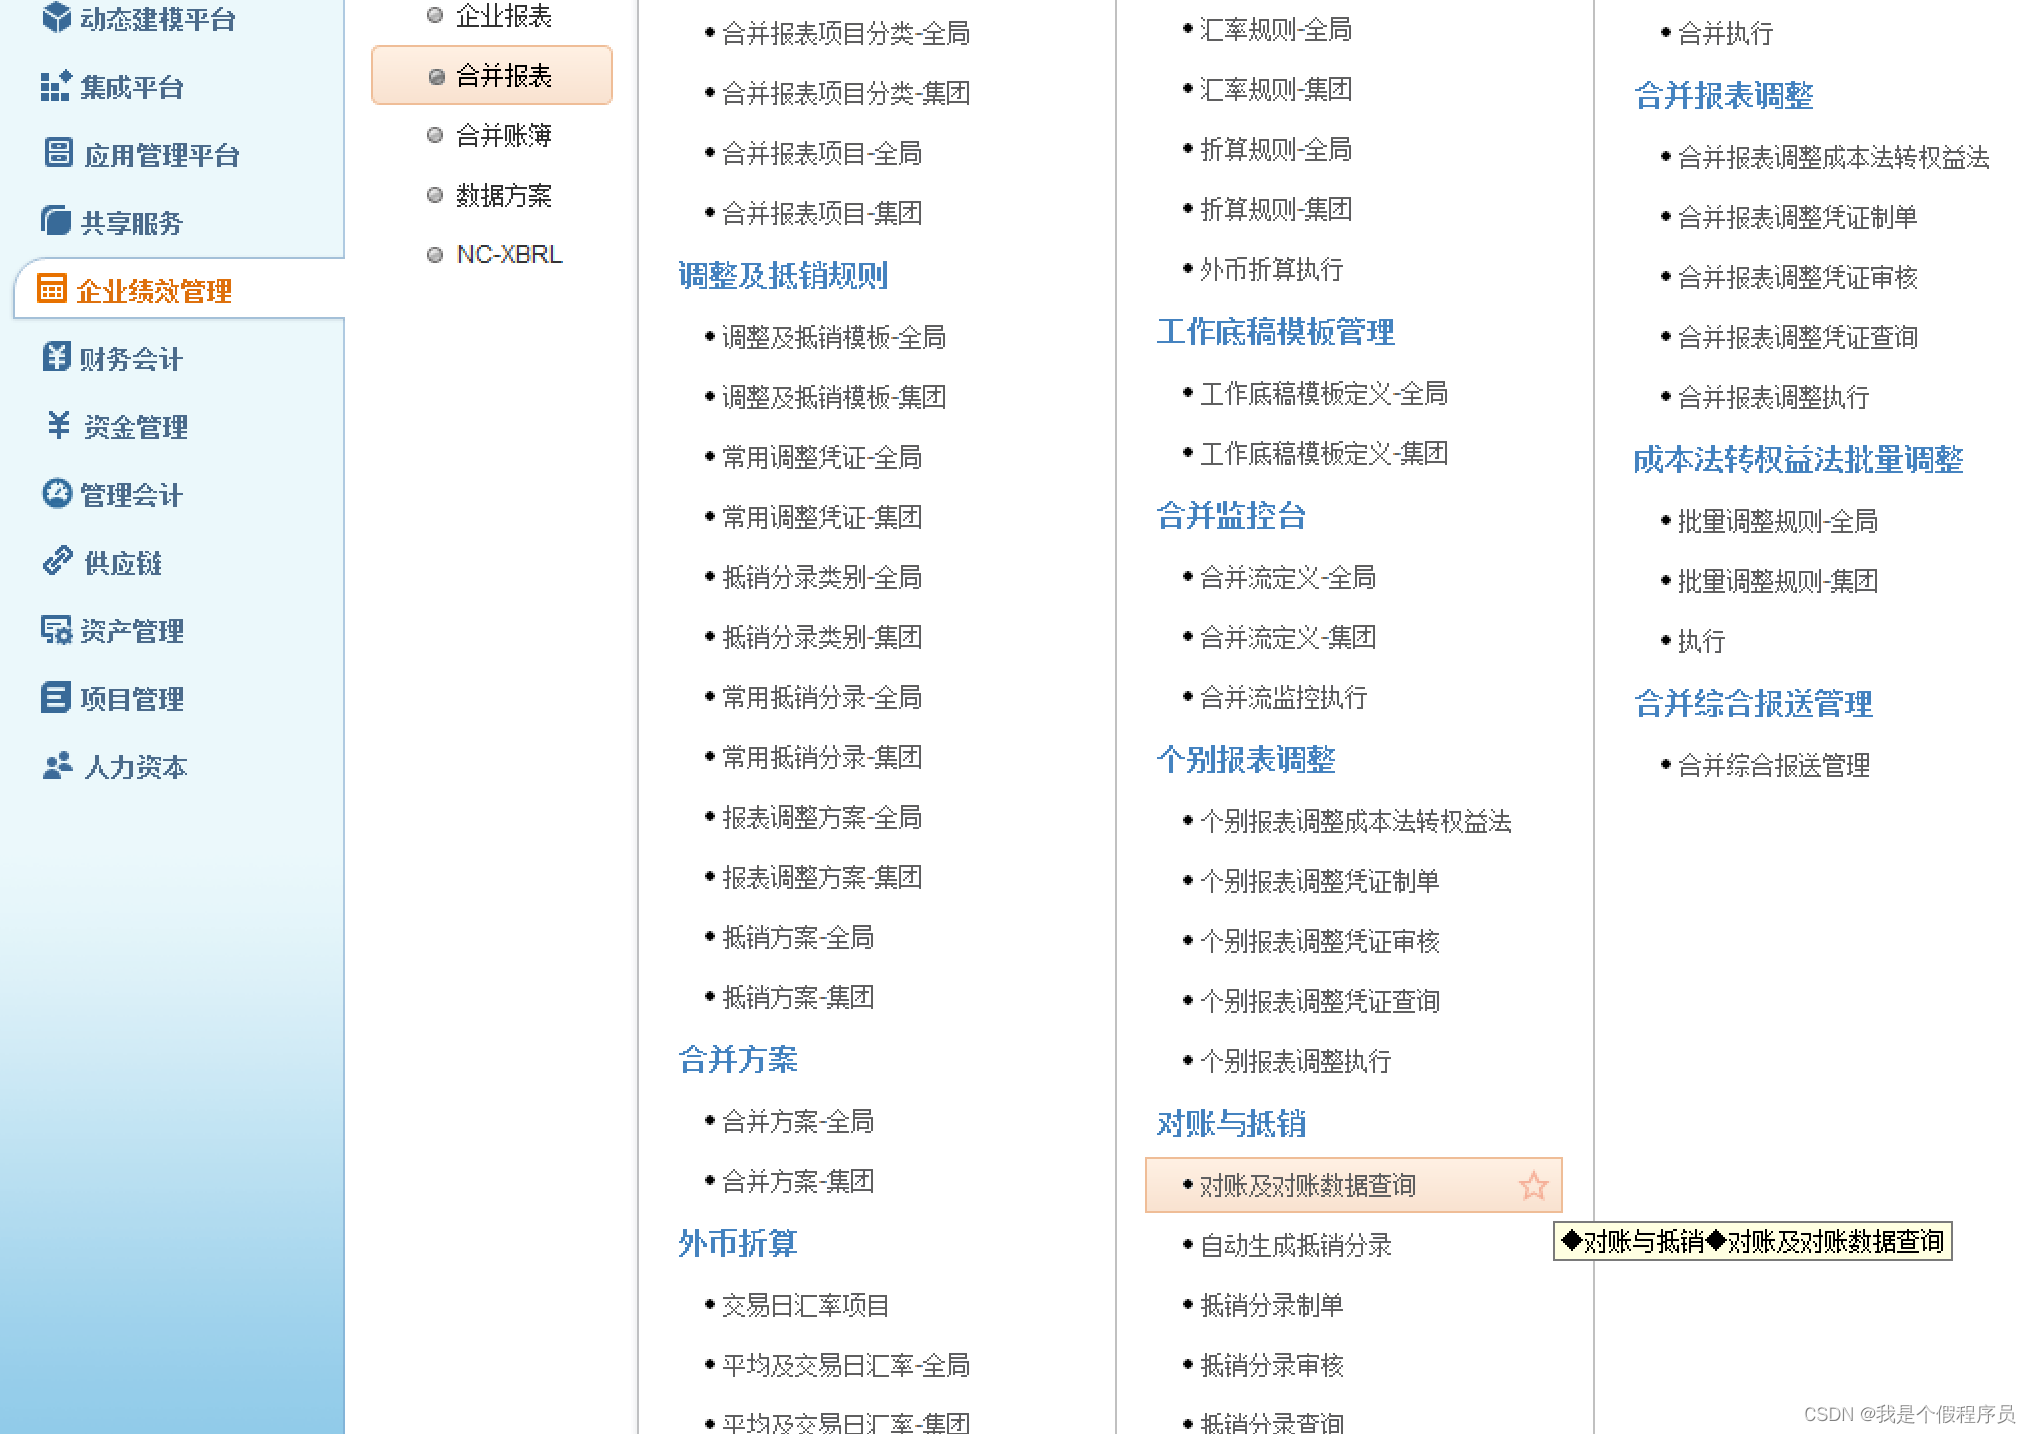Viewport: 2031px width, 1434px height.
Task: Open 动态建模平台 module
Action: coord(158,19)
